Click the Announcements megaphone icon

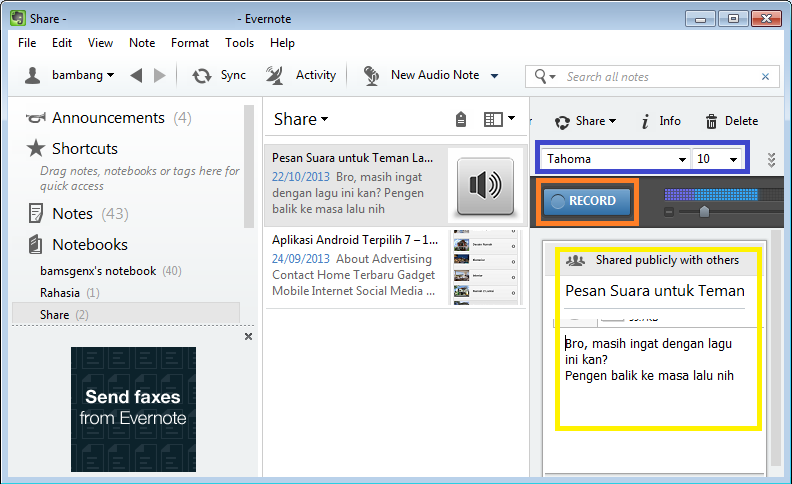point(36,118)
